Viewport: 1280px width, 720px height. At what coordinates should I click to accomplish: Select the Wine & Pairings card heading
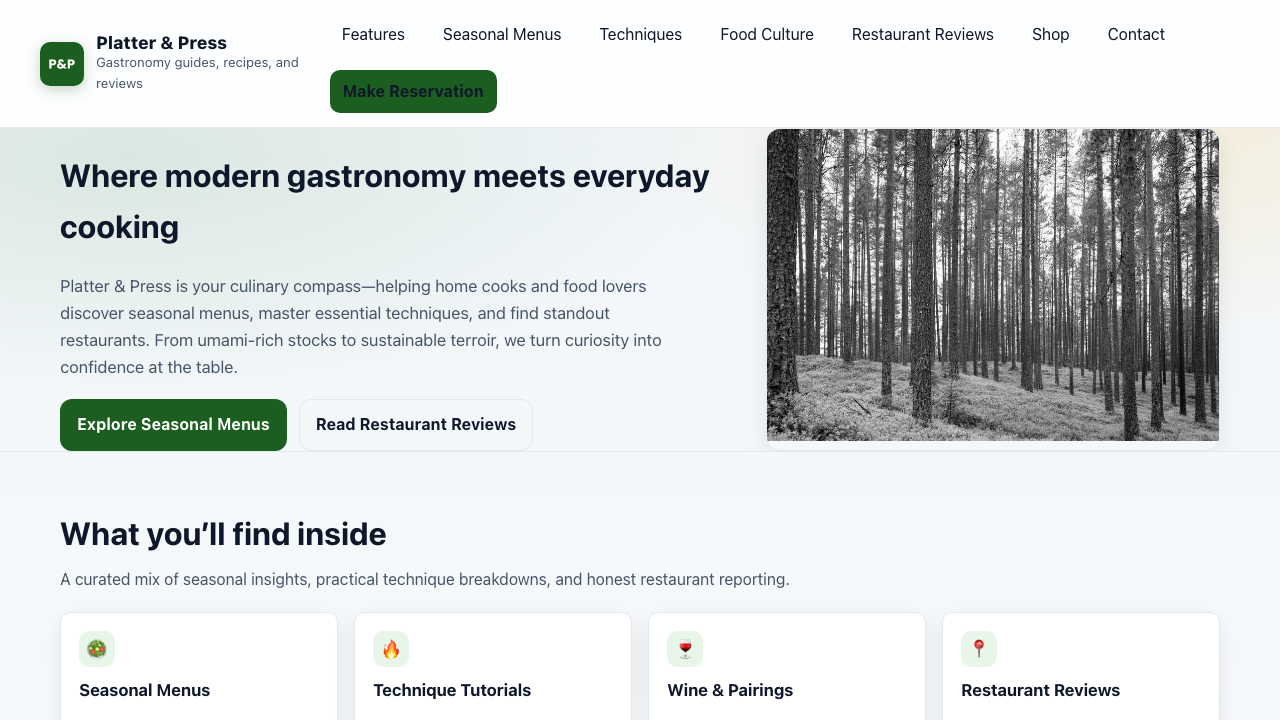[x=730, y=690]
